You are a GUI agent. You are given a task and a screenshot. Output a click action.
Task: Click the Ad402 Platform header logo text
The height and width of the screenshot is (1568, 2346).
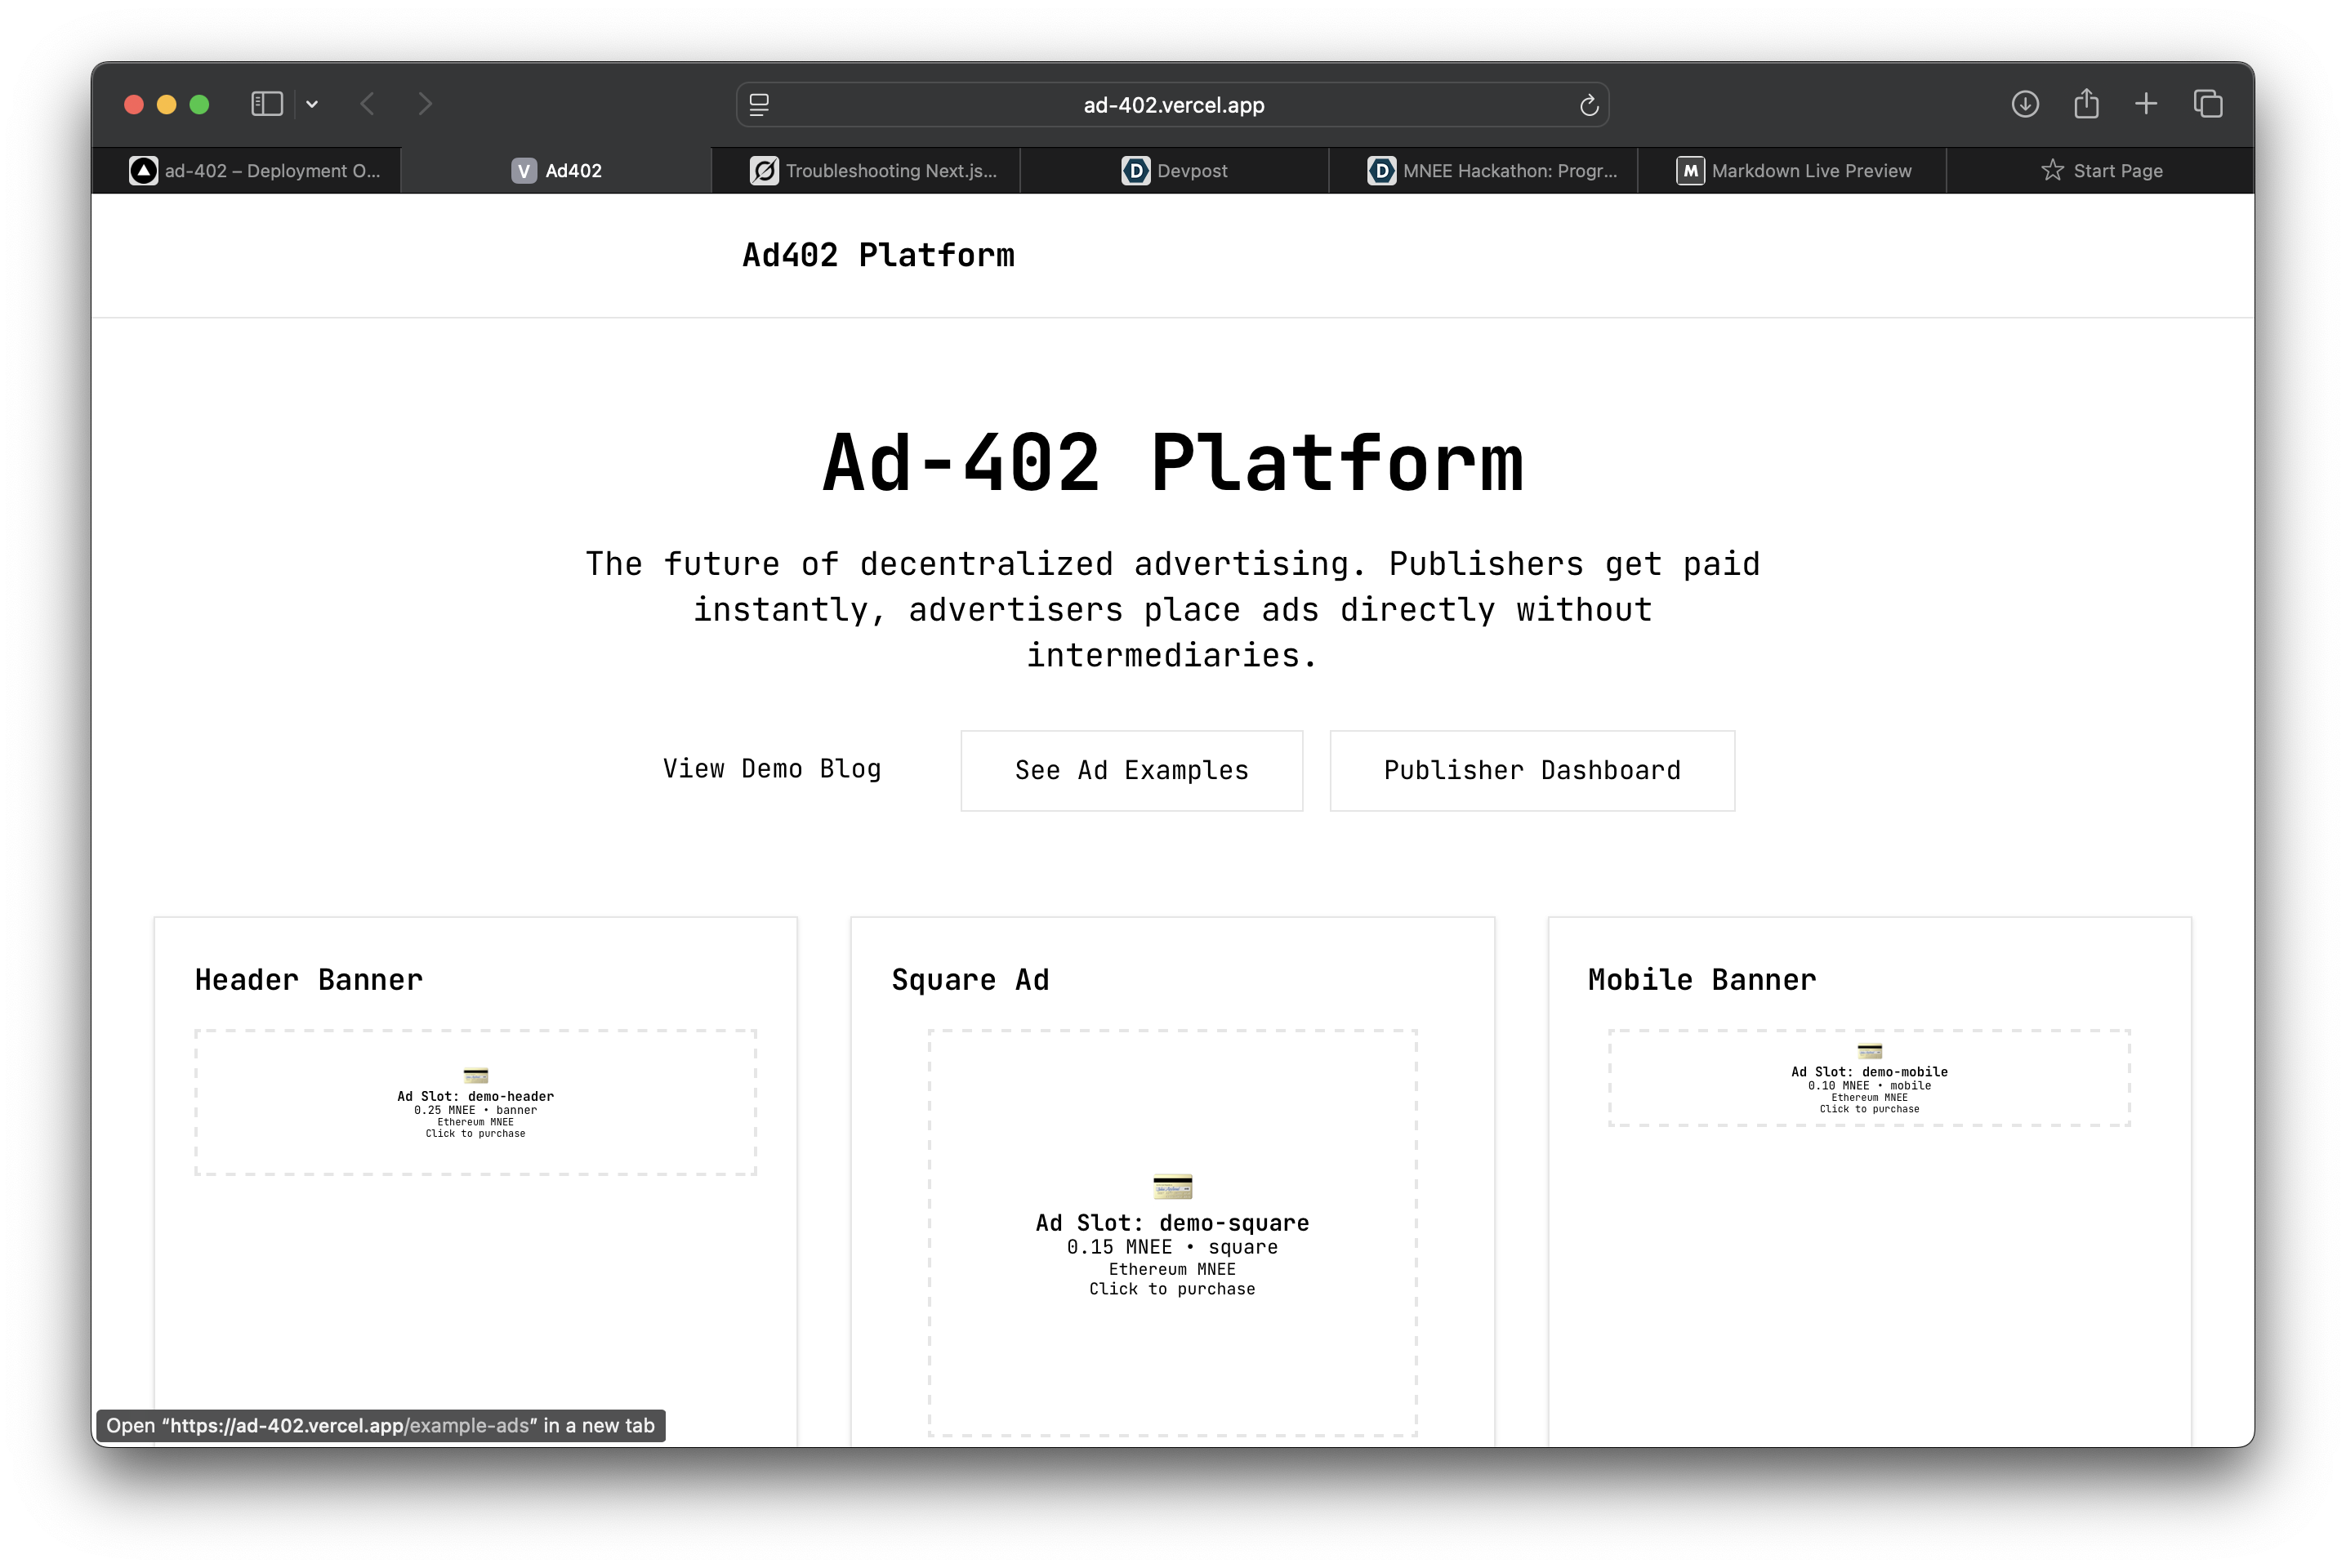click(x=878, y=256)
